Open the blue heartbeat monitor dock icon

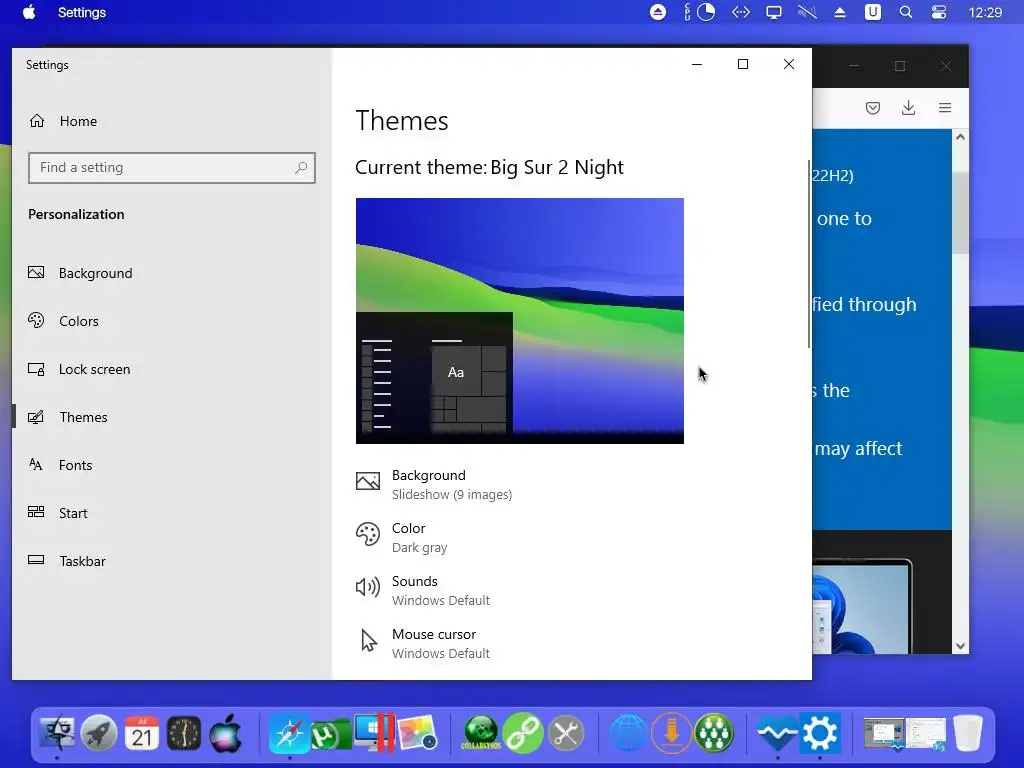[x=777, y=733]
